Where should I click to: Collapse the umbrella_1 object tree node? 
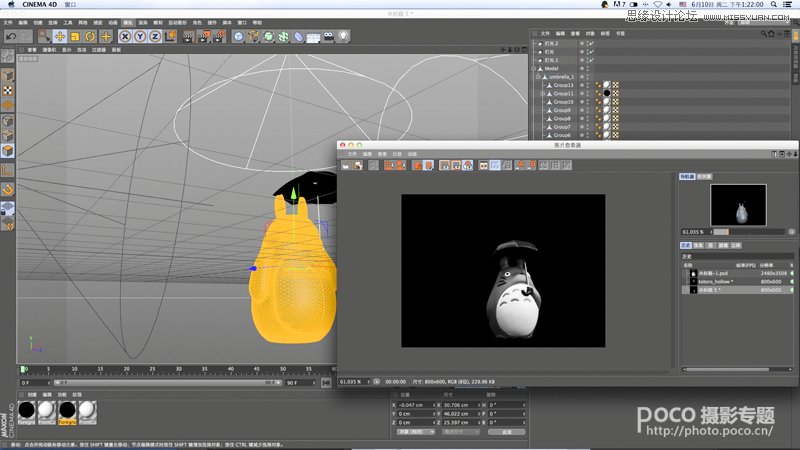[x=537, y=77]
